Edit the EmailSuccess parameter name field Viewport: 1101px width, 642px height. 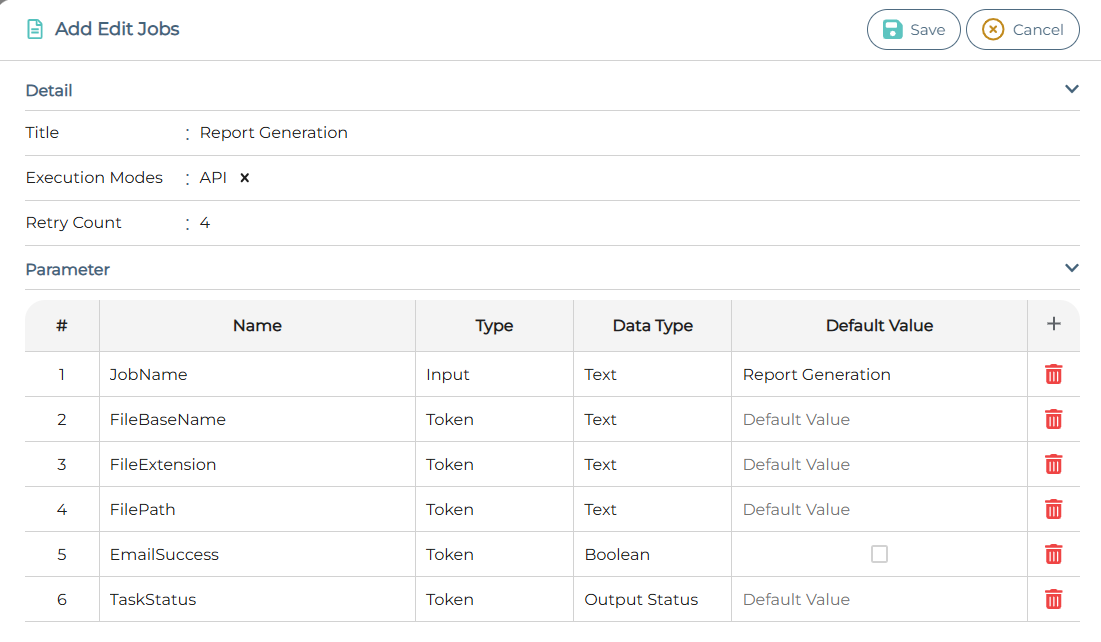(x=257, y=554)
